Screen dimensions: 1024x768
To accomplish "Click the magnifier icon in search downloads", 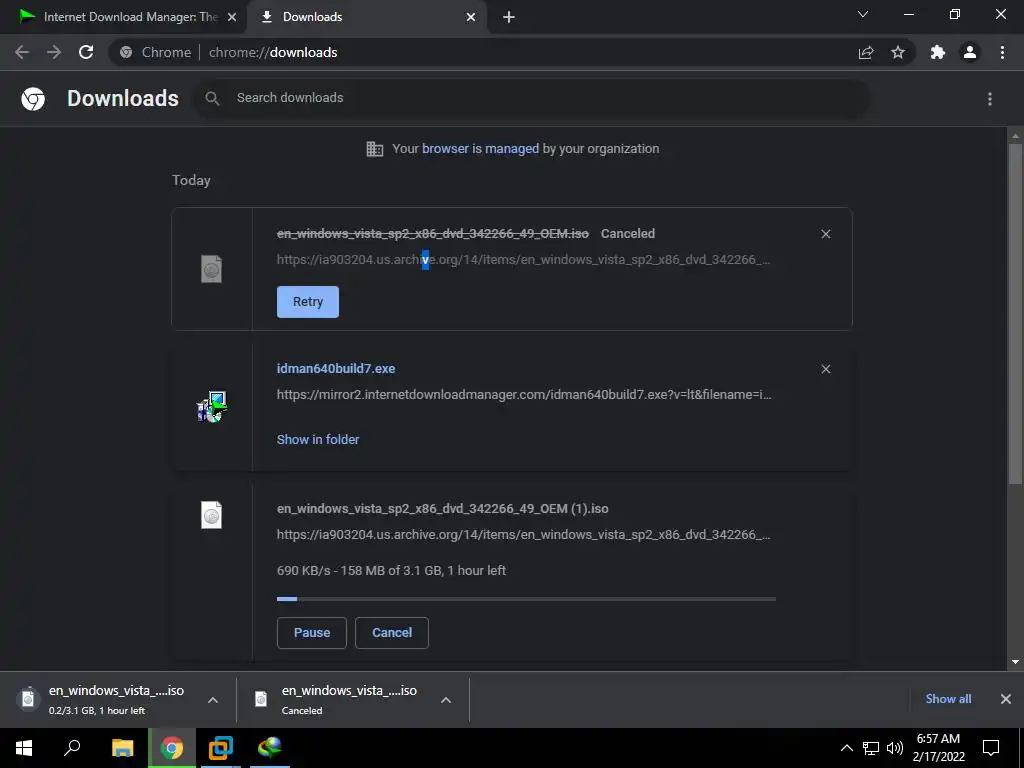I will (212, 98).
